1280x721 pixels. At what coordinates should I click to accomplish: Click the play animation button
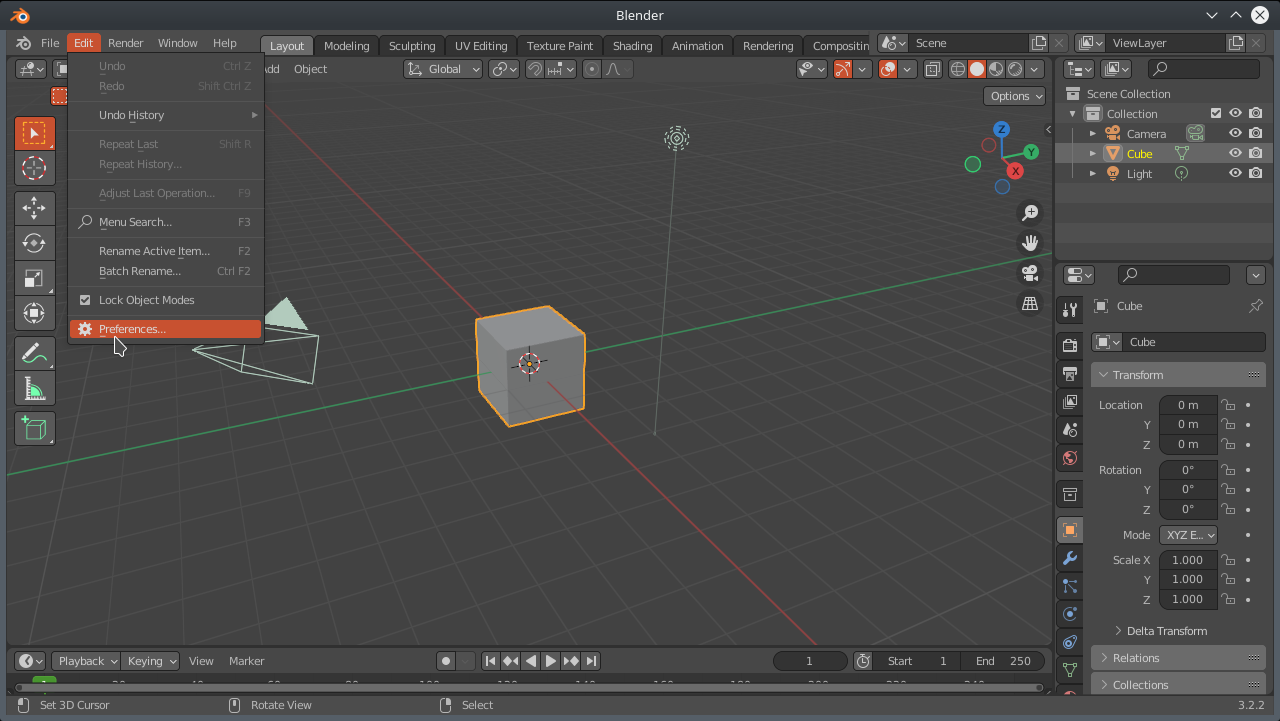(550, 661)
